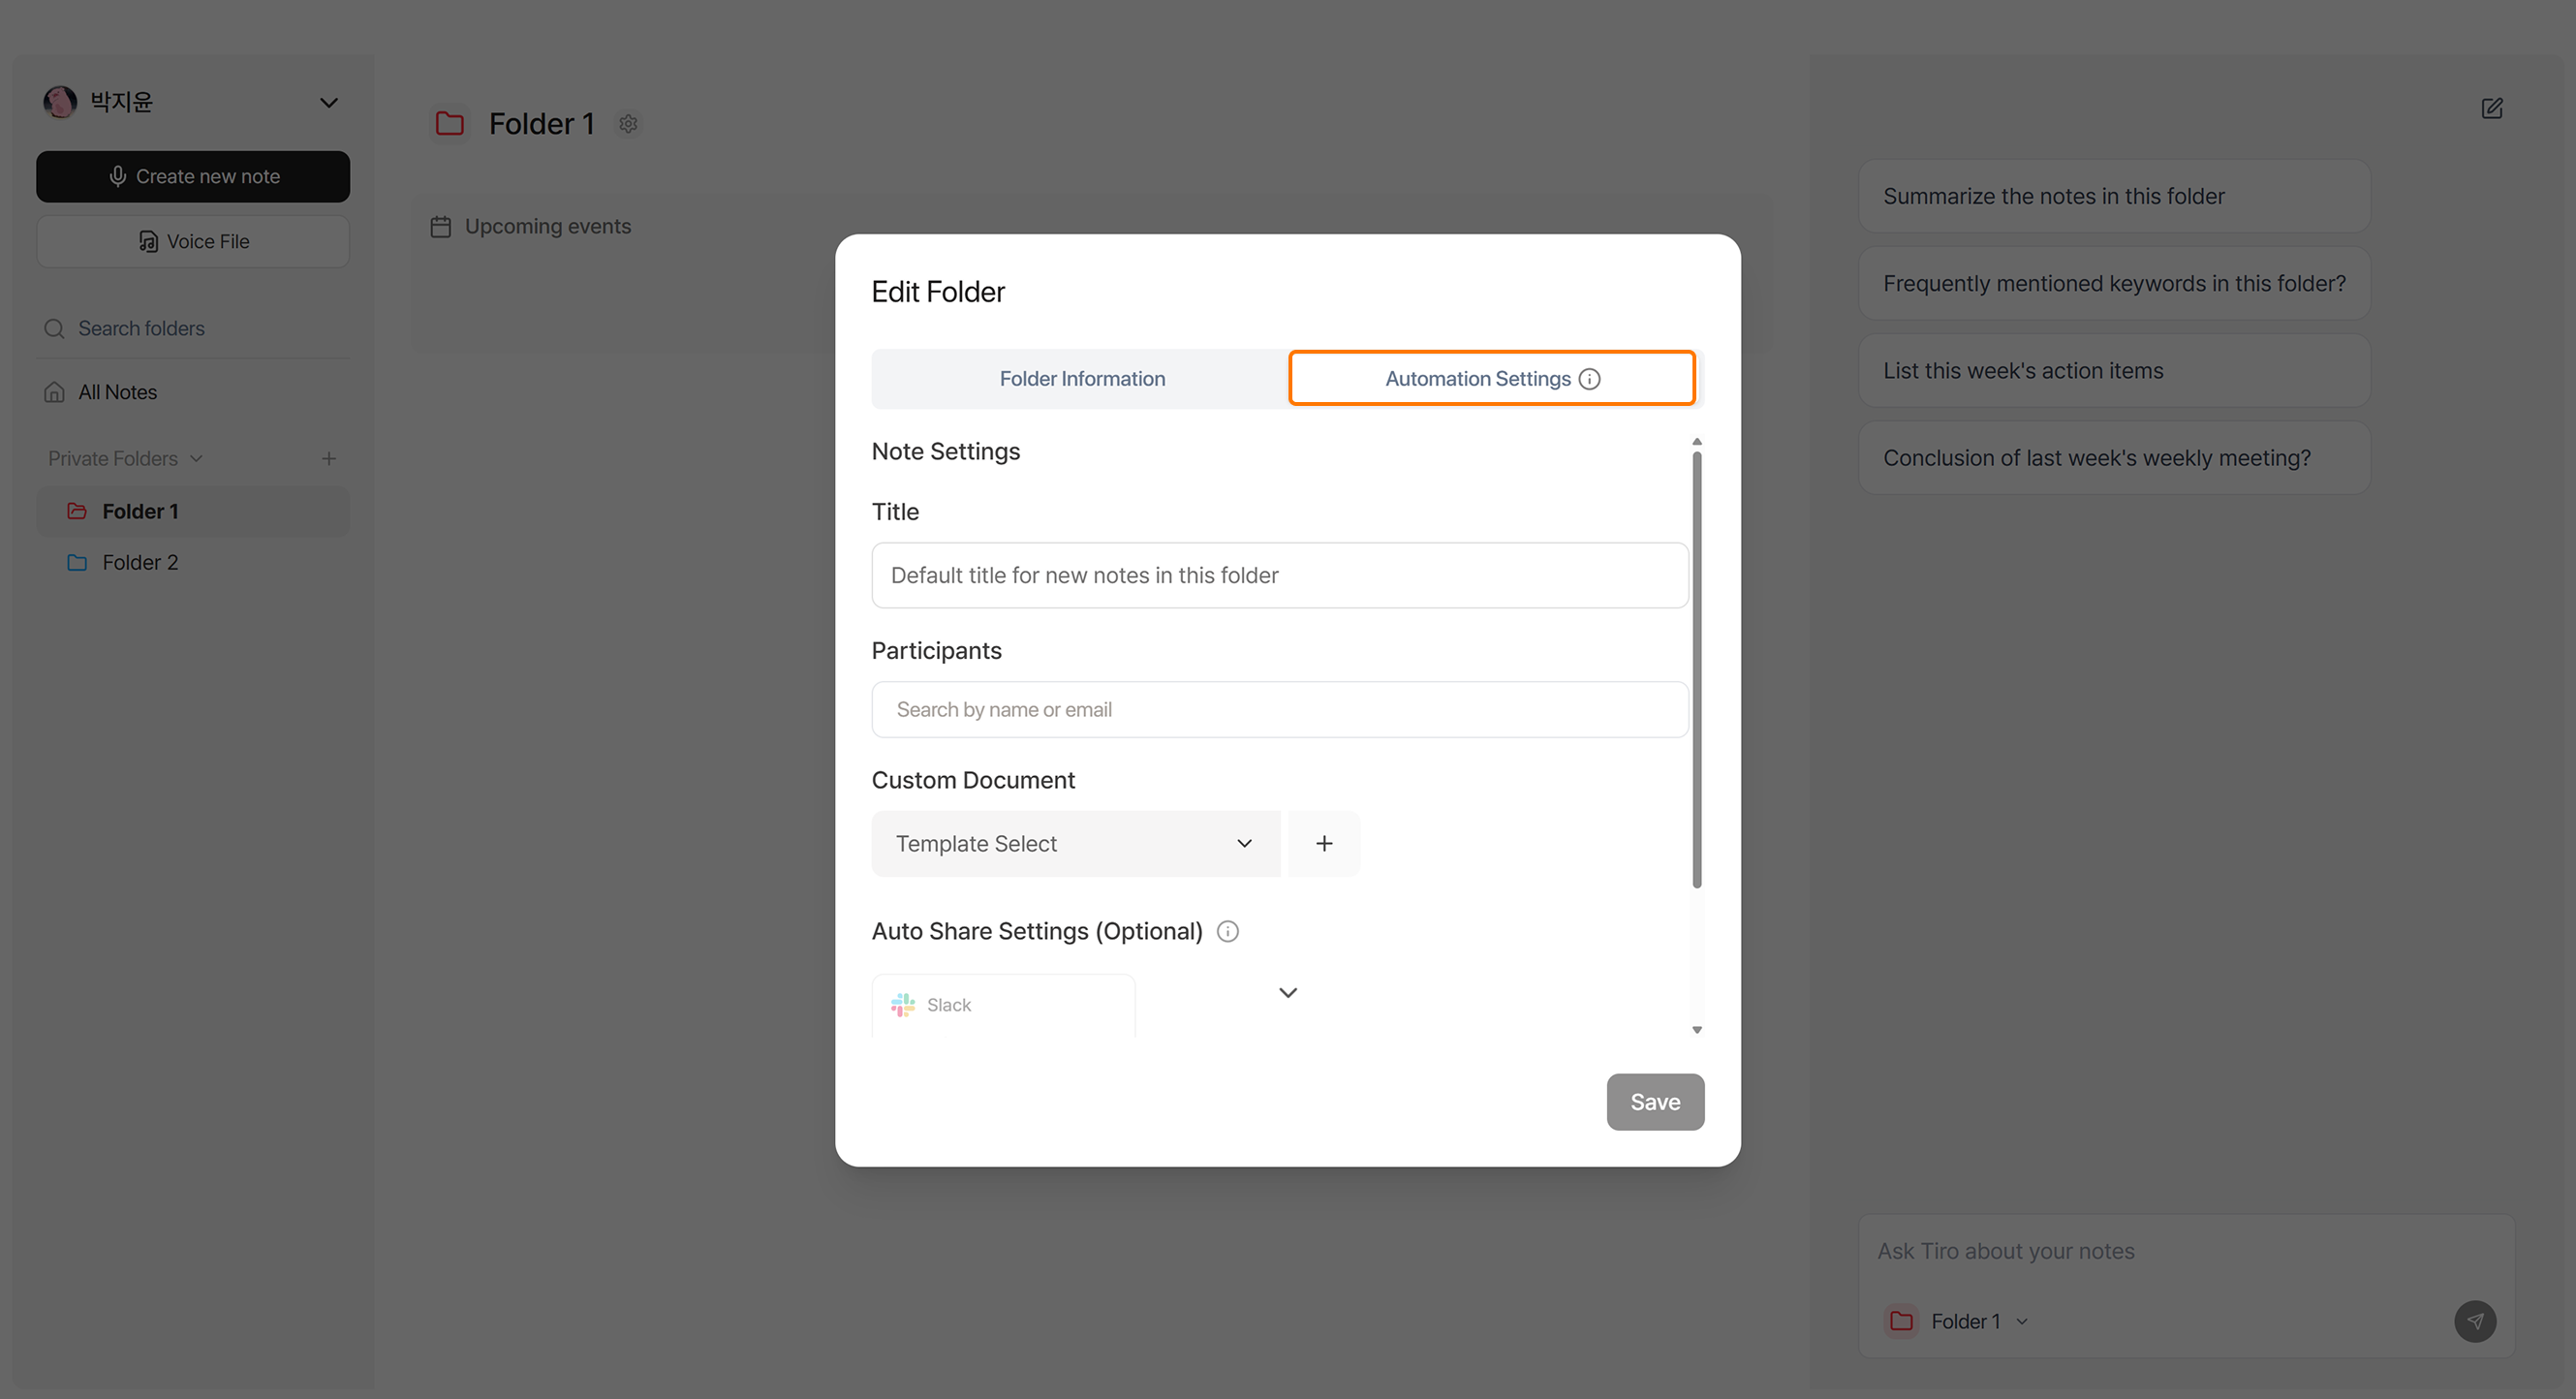2576x1399 pixels.
Task: Select the Automation Settings tab
Action: [1476, 379]
